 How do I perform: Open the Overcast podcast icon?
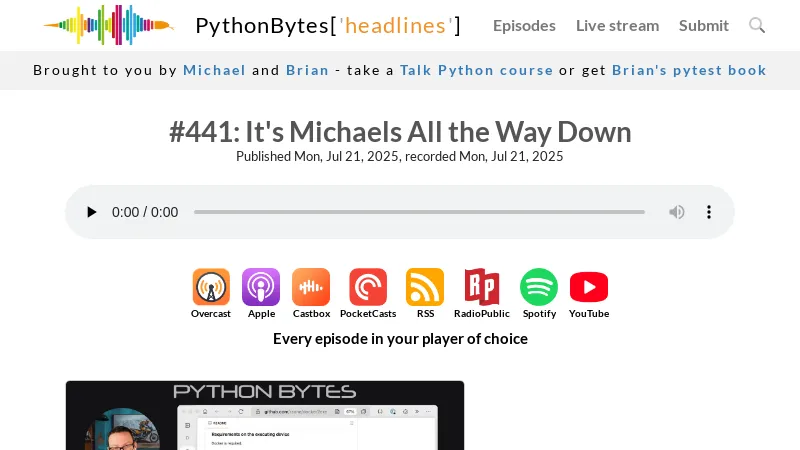point(211,287)
